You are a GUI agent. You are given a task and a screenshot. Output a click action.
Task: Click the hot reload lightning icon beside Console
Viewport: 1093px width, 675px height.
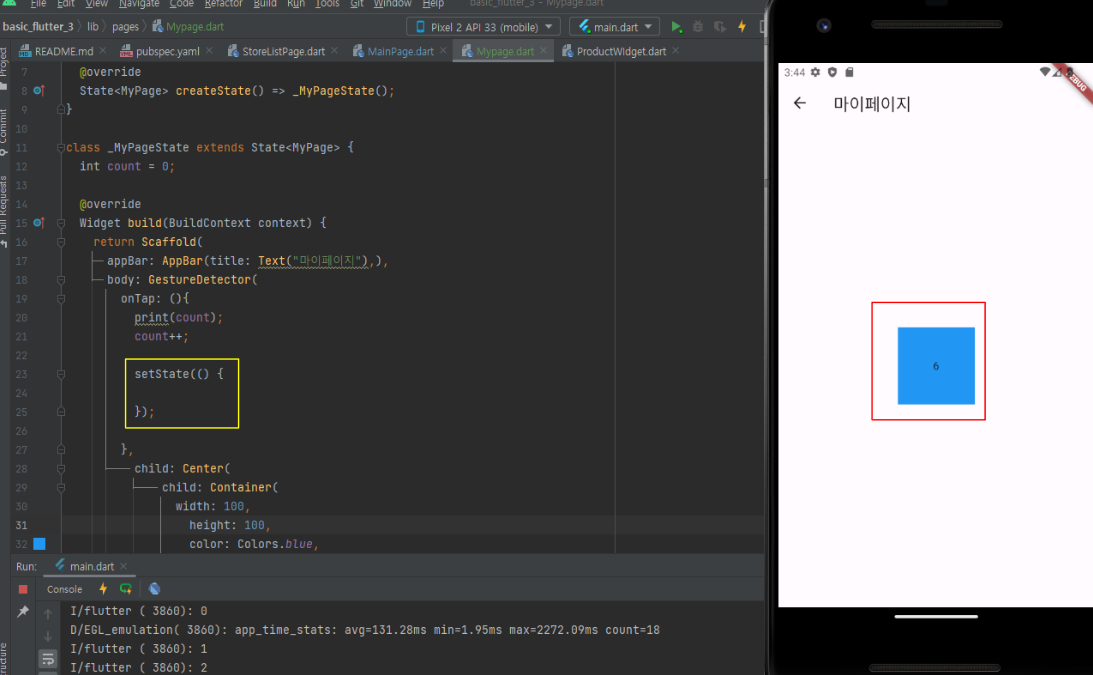103,589
